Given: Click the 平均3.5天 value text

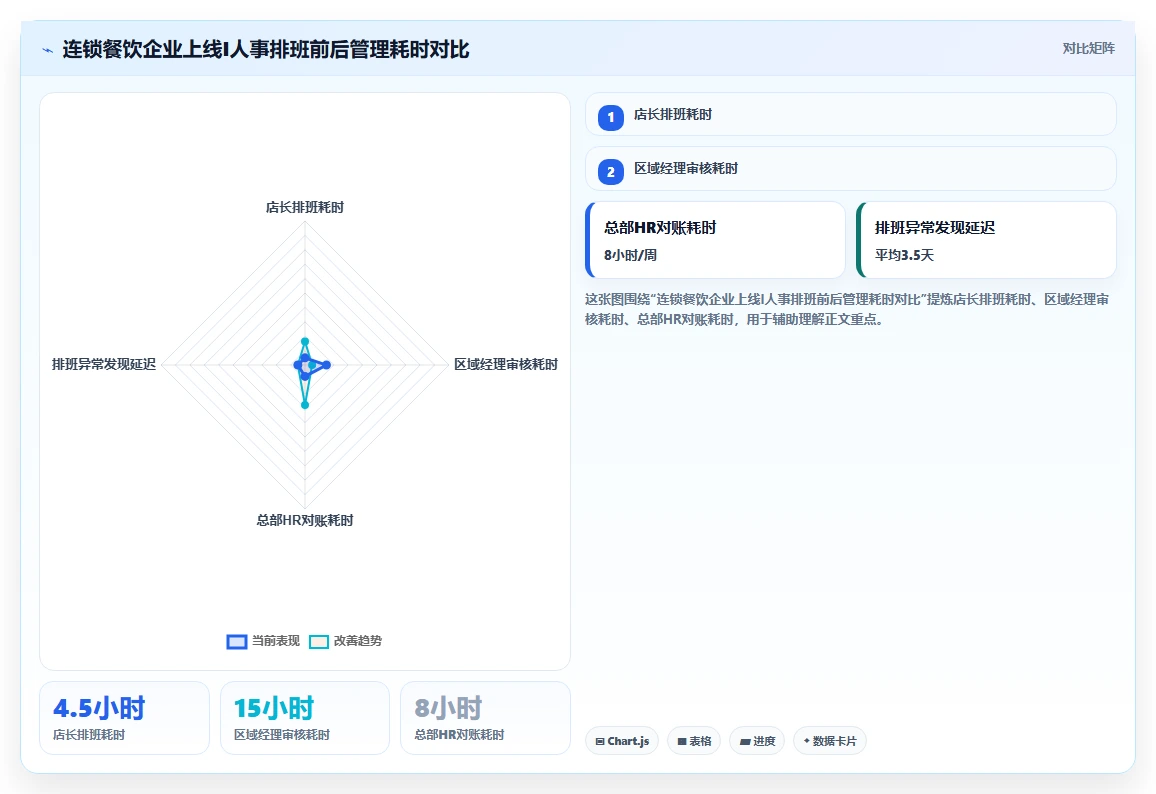Looking at the screenshot, I should coord(904,255).
